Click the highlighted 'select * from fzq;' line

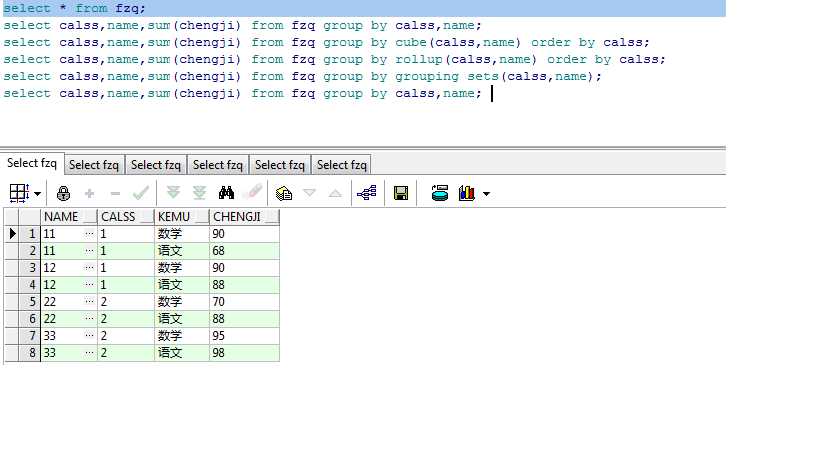coord(74,8)
